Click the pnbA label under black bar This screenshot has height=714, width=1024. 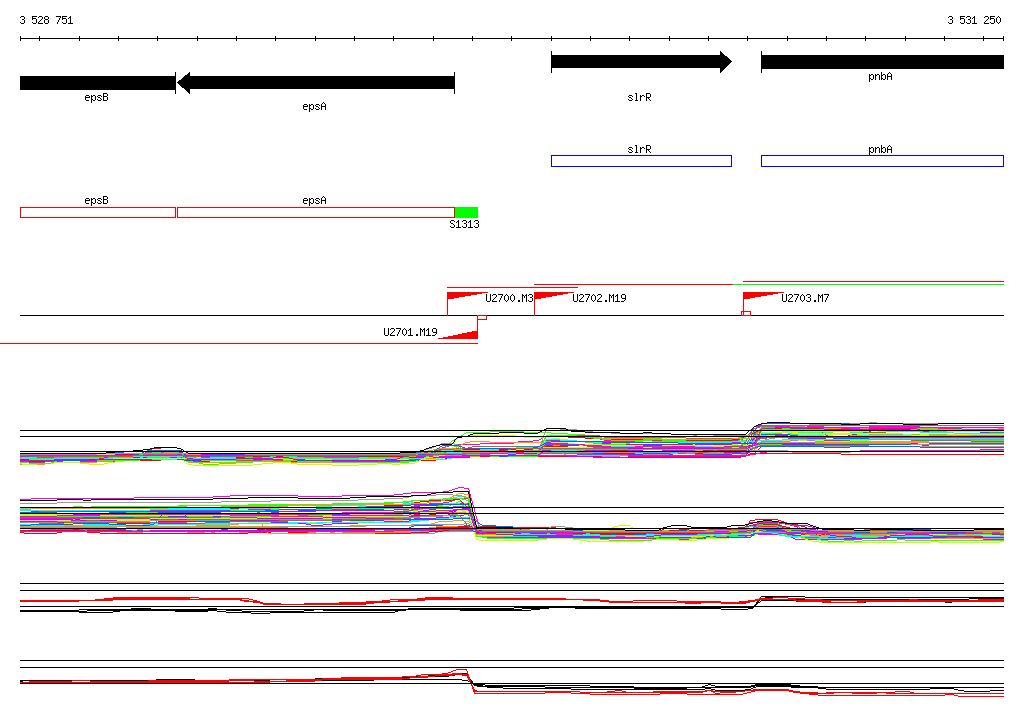click(880, 76)
